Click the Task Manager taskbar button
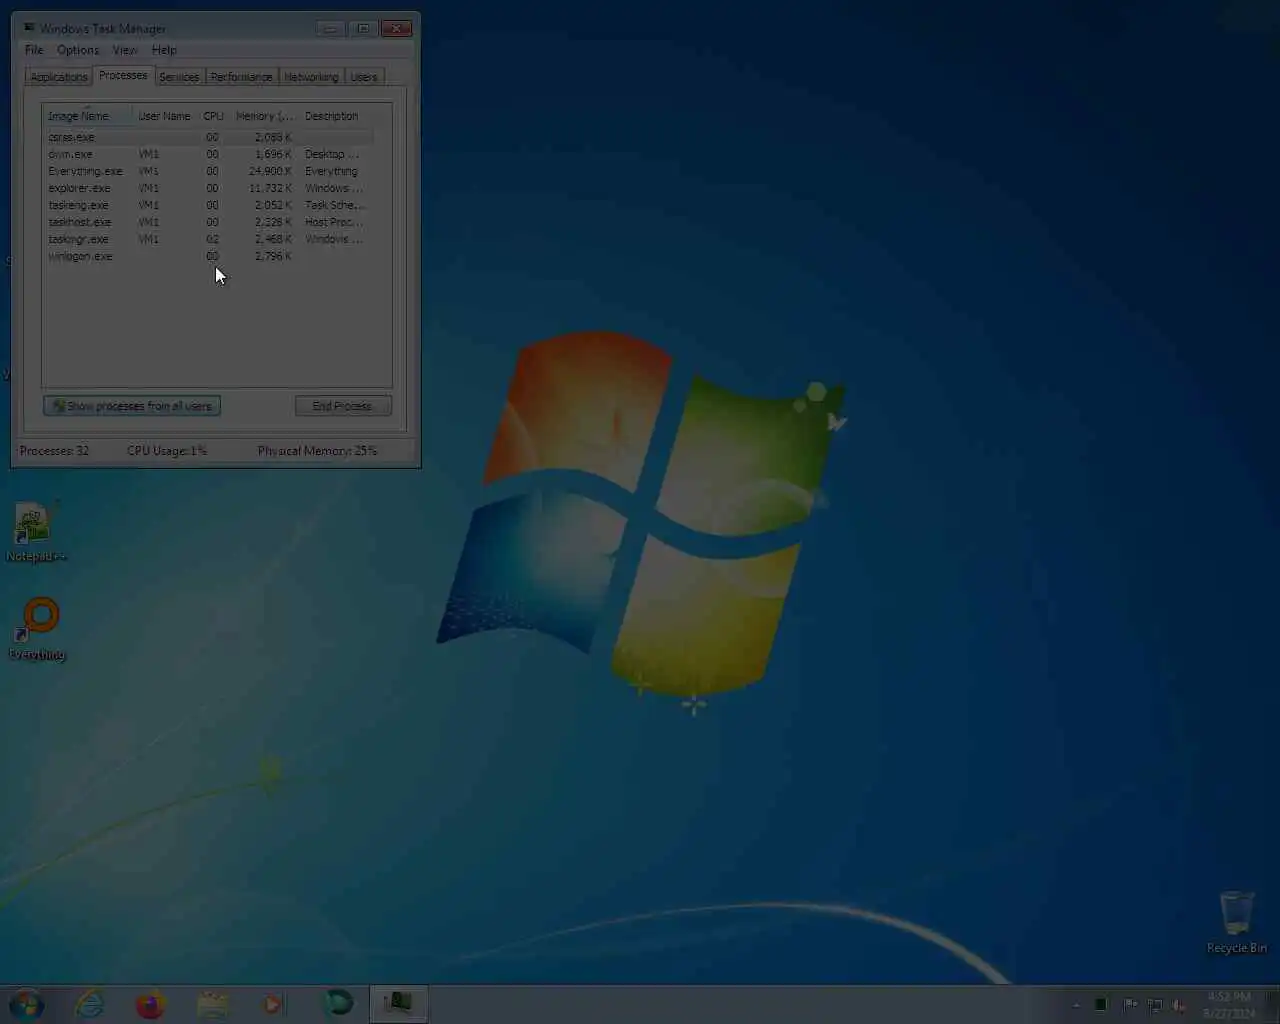1280x1024 pixels. click(x=399, y=1004)
